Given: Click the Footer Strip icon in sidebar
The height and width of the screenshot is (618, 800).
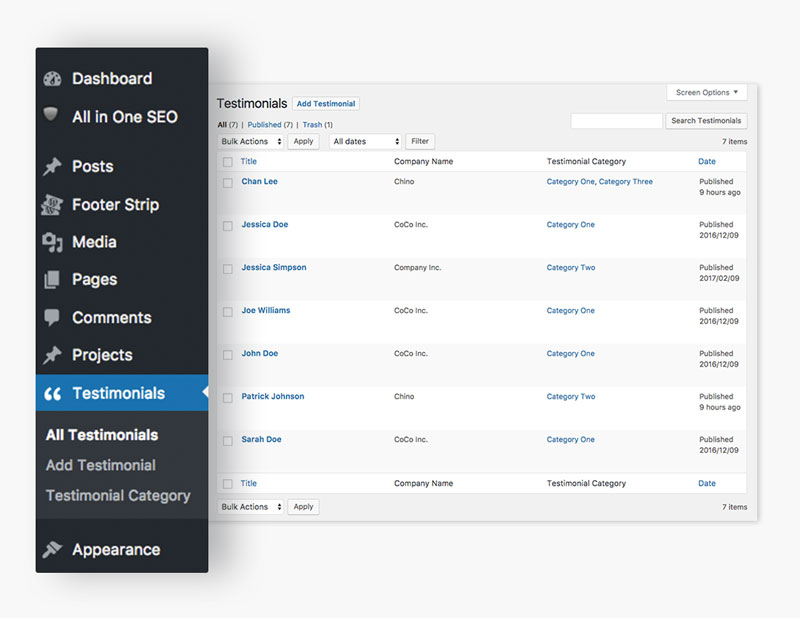Looking at the screenshot, I should [53, 205].
